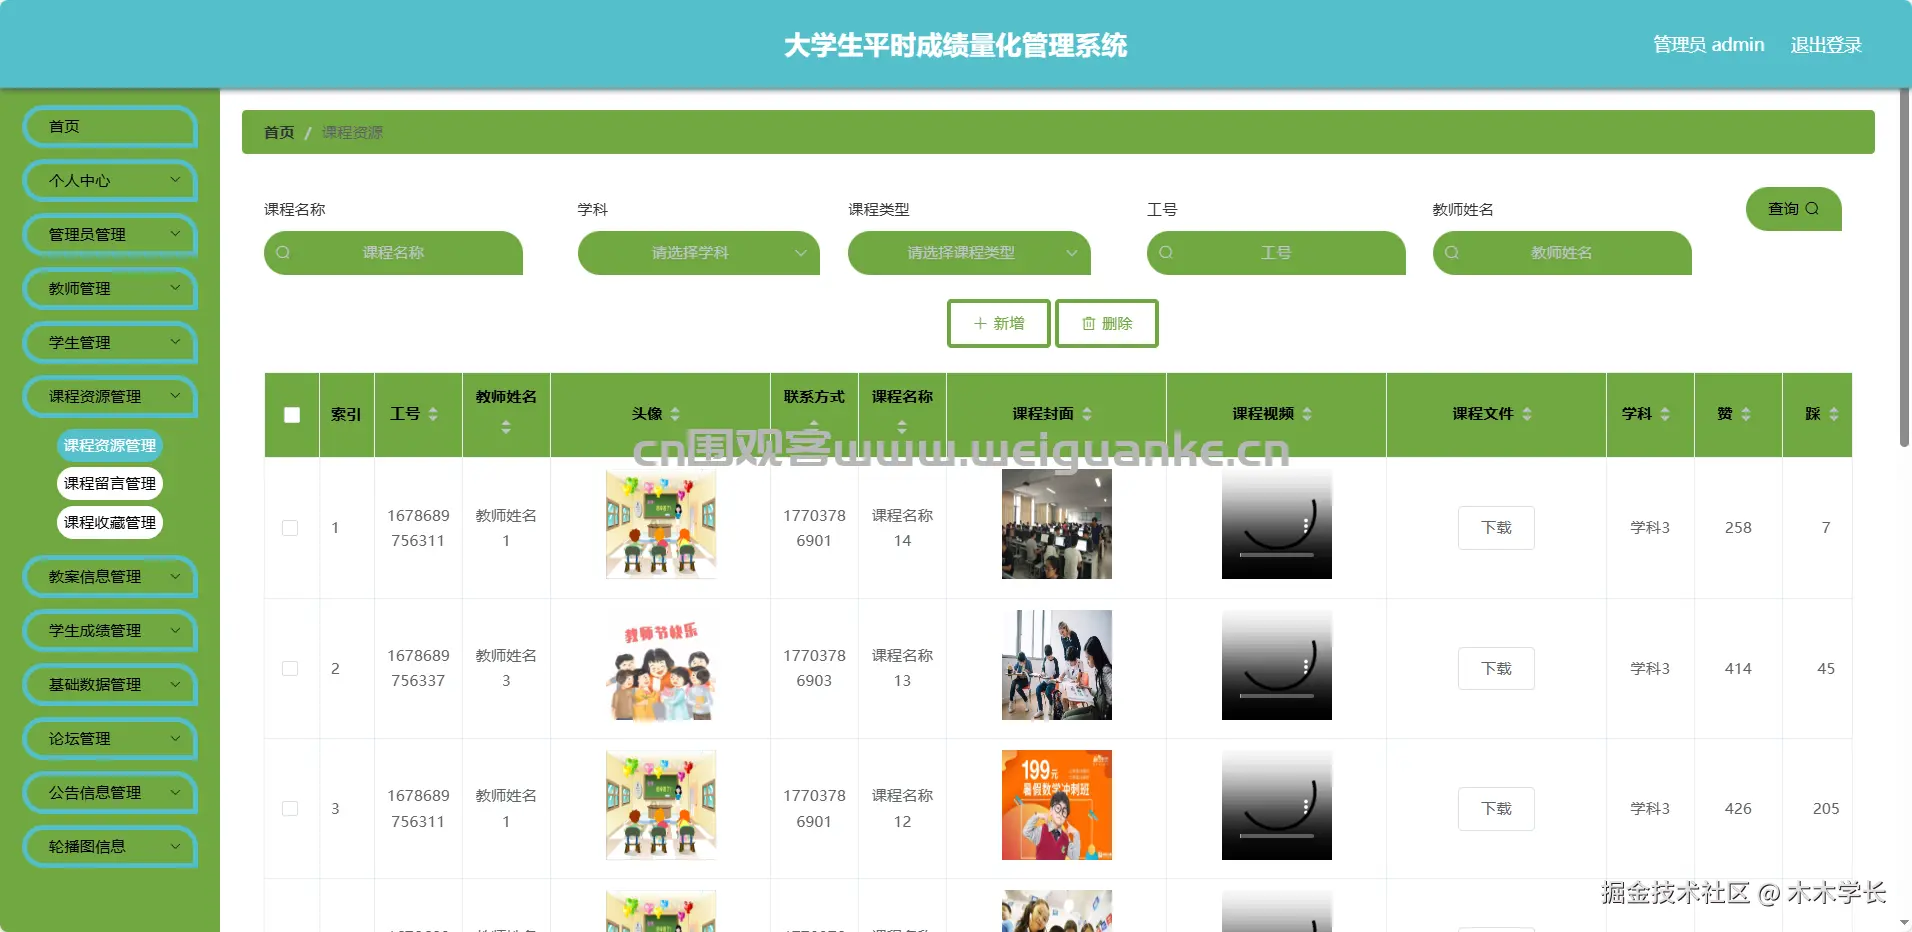Click 首页 breadcrumb link
The width and height of the screenshot is (1912, 932).
click(x=279, y=133)
